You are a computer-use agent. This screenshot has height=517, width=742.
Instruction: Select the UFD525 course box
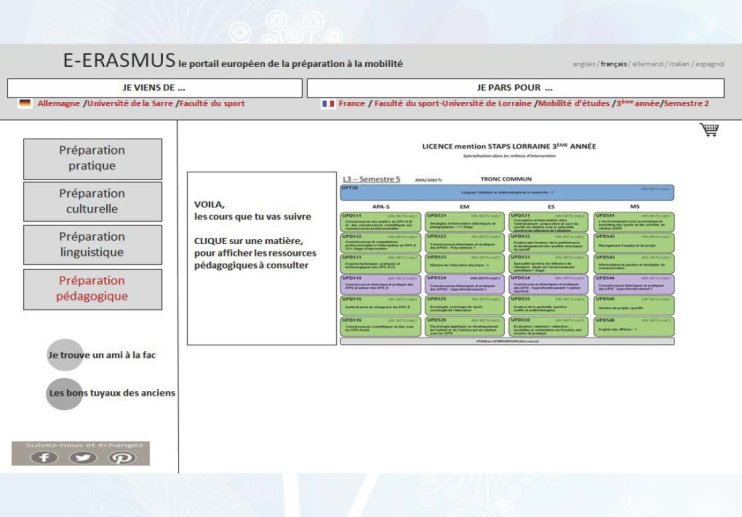(464, 306)
